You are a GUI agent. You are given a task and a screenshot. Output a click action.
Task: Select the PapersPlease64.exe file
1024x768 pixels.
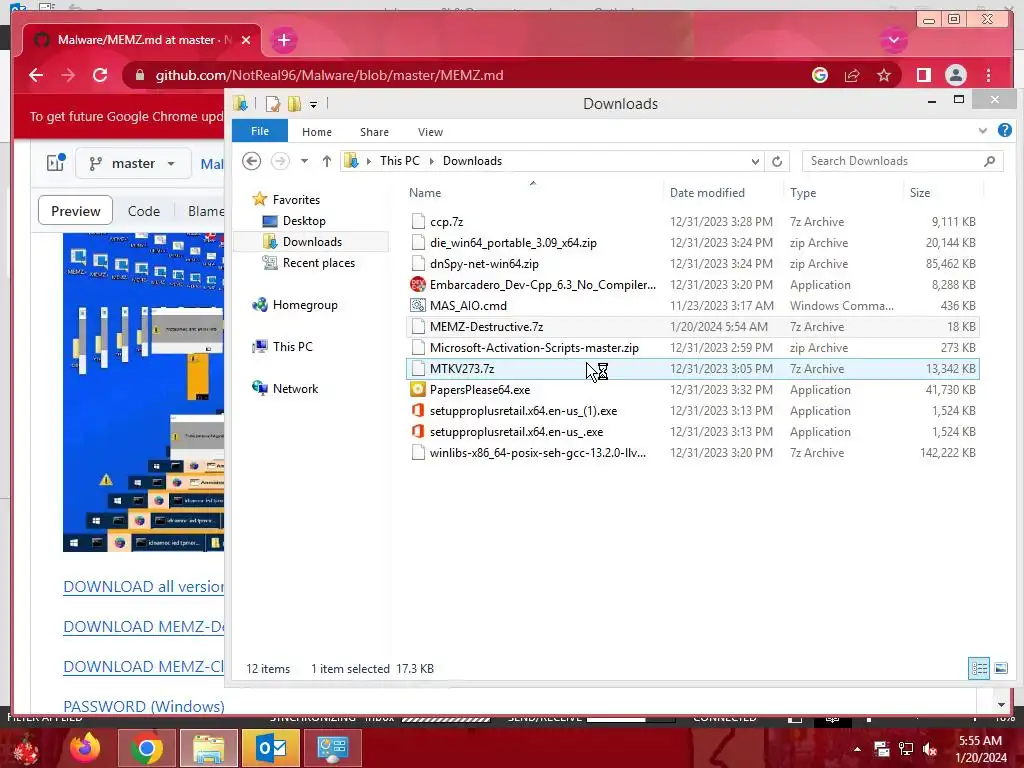692,390
